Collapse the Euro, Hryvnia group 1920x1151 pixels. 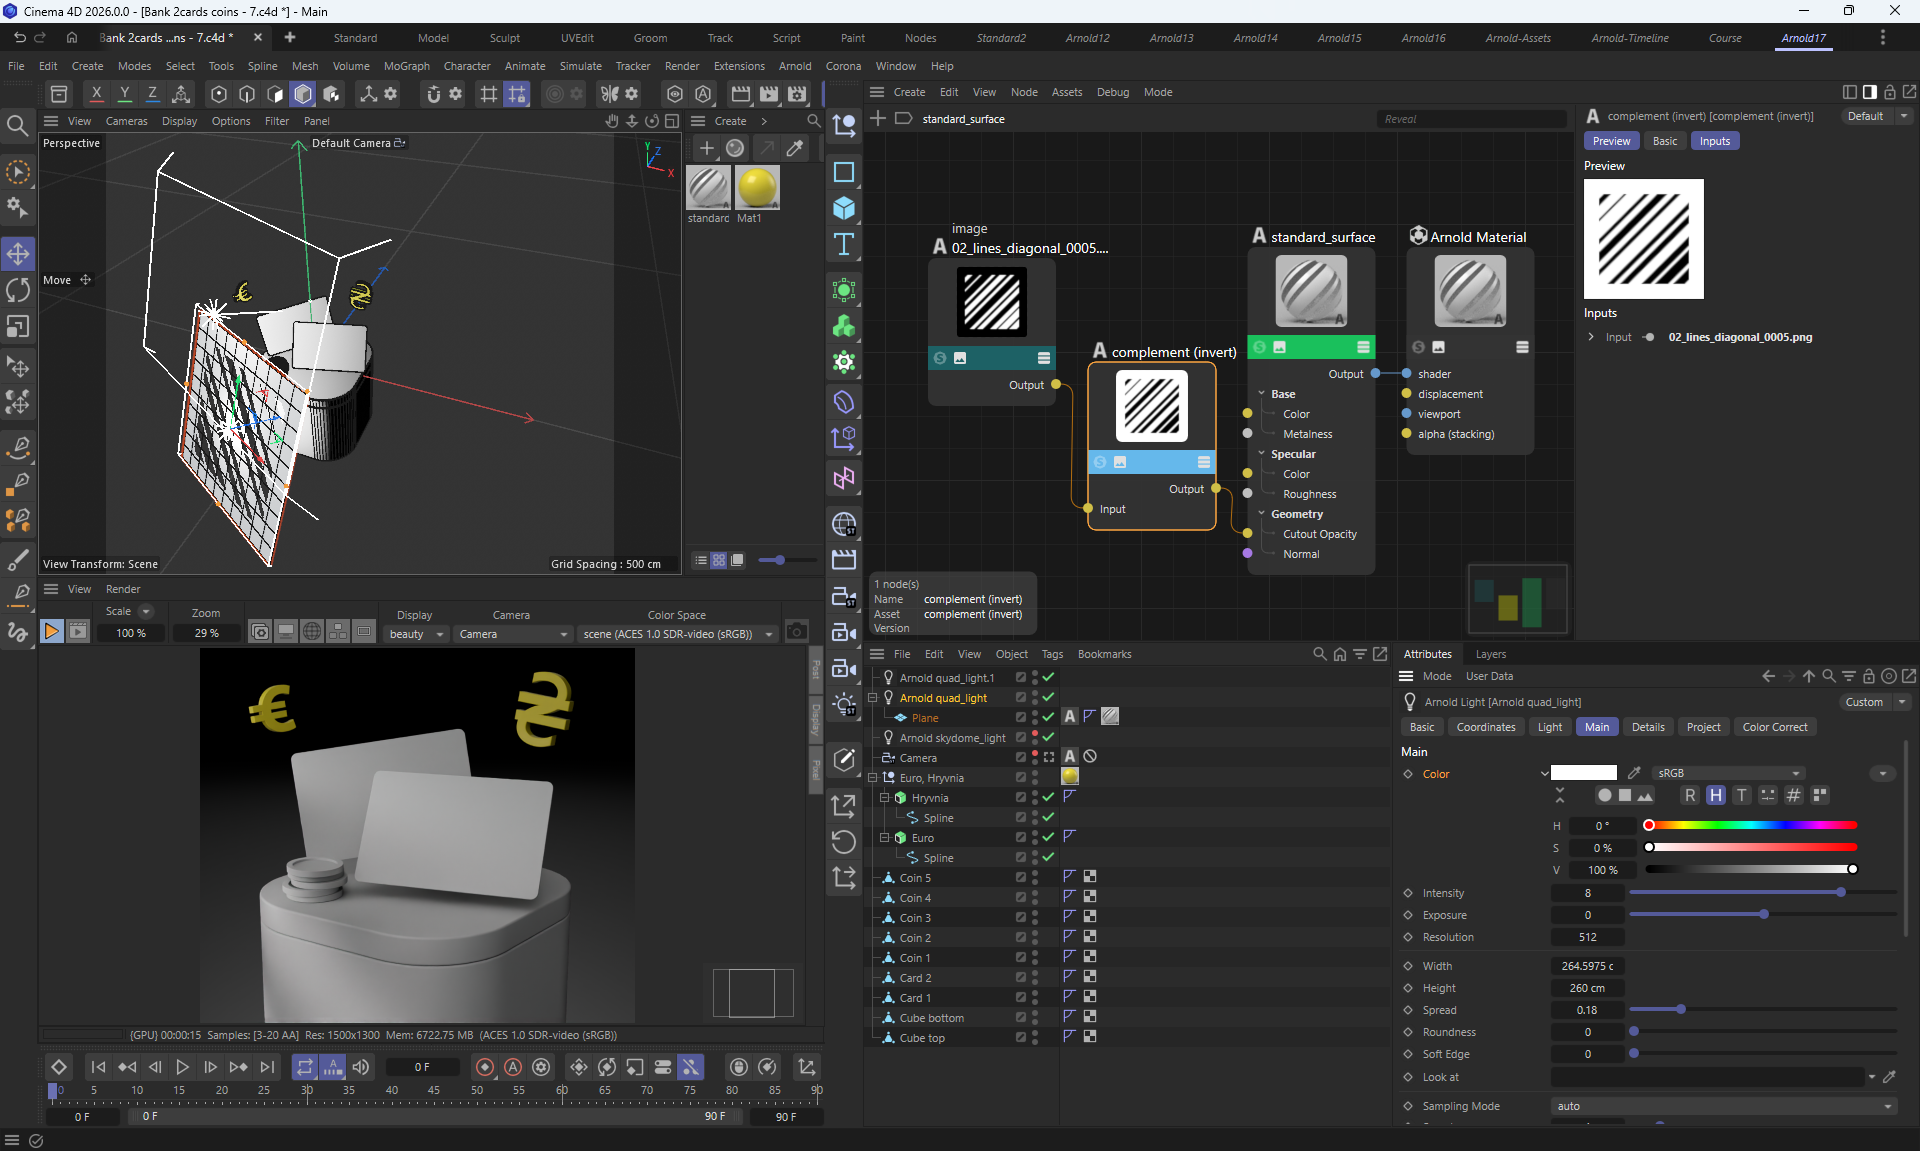872,777
